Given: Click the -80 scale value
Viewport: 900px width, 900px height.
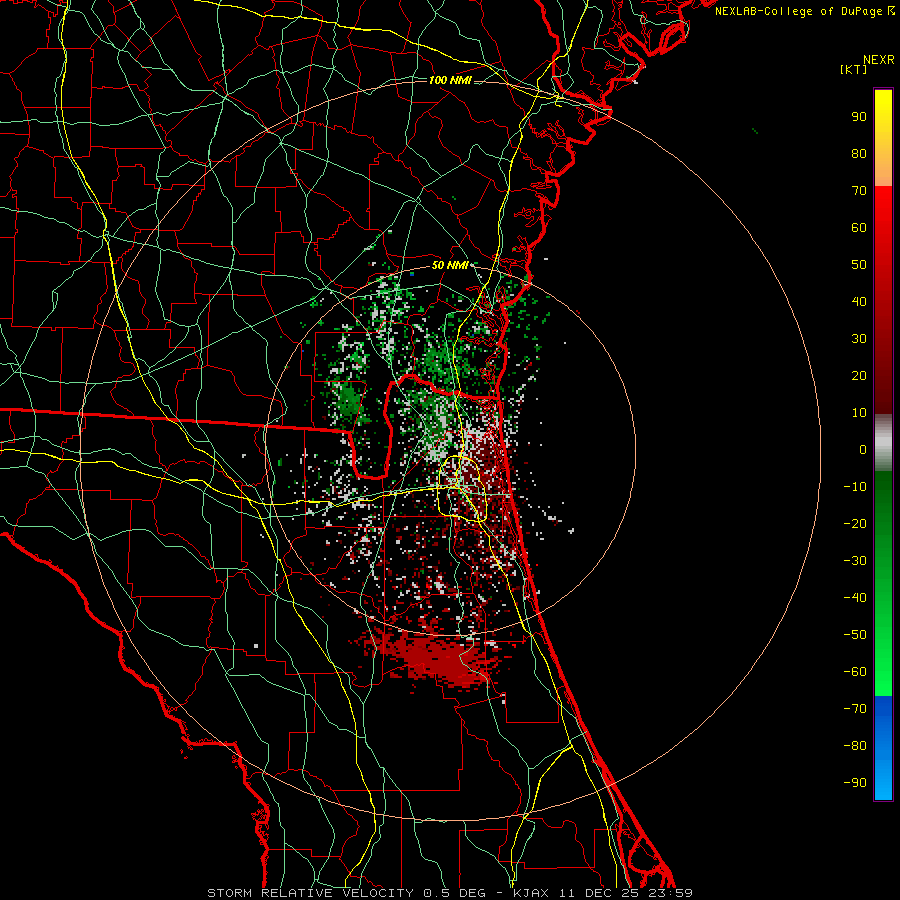Looking at the screenshot, I should (855, 746).
